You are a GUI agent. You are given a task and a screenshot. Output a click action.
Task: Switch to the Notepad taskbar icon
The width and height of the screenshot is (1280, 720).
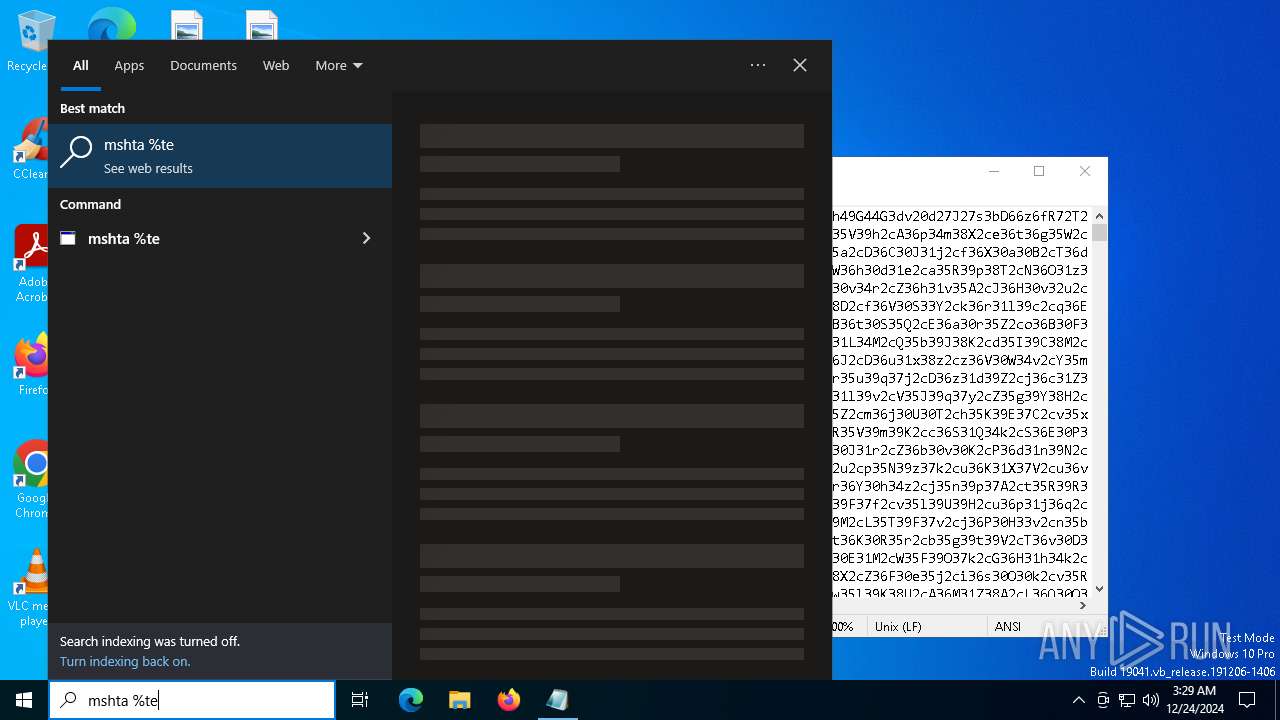coord(557,700)
